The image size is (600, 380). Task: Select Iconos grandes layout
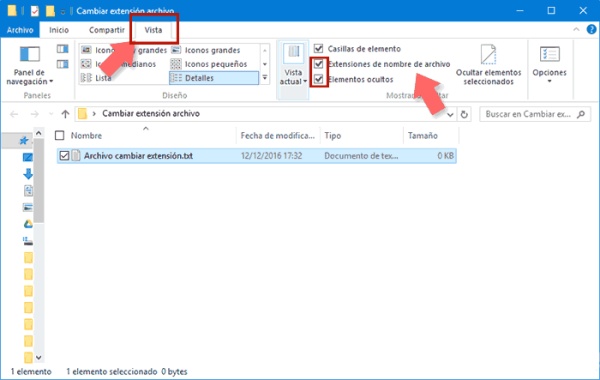click(x=206, y=50)
